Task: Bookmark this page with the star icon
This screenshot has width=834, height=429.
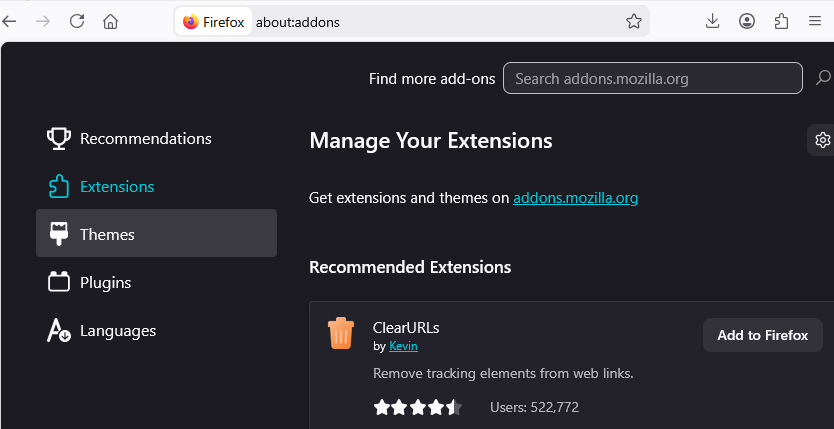Action: [633, 22]
